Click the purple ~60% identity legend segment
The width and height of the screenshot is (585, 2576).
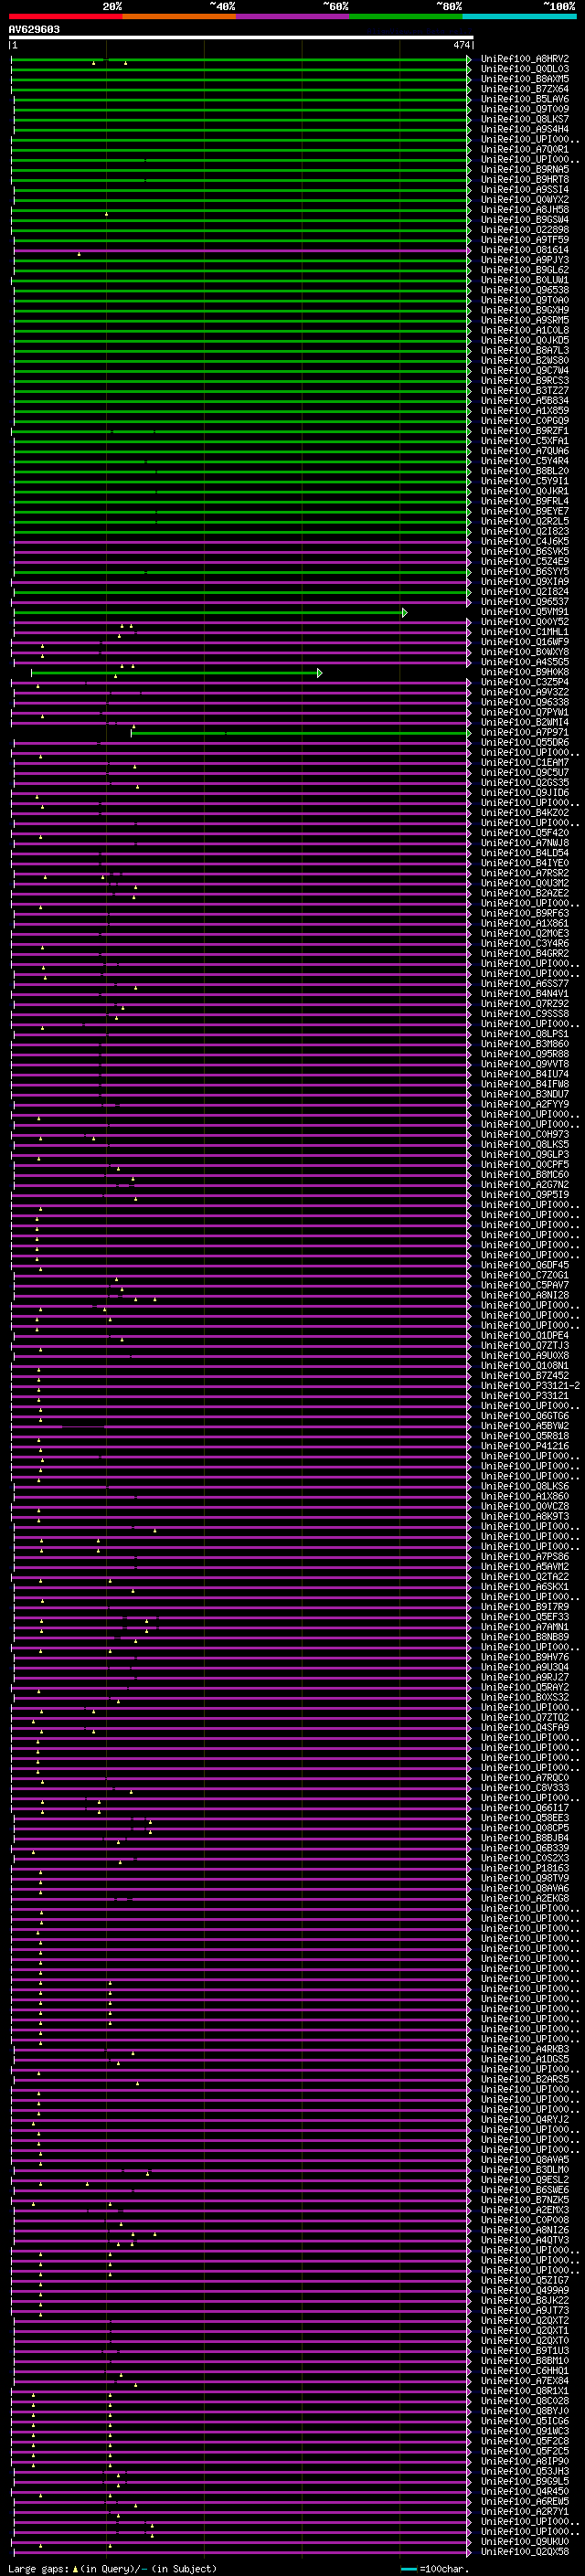click(x=293, y=16)
